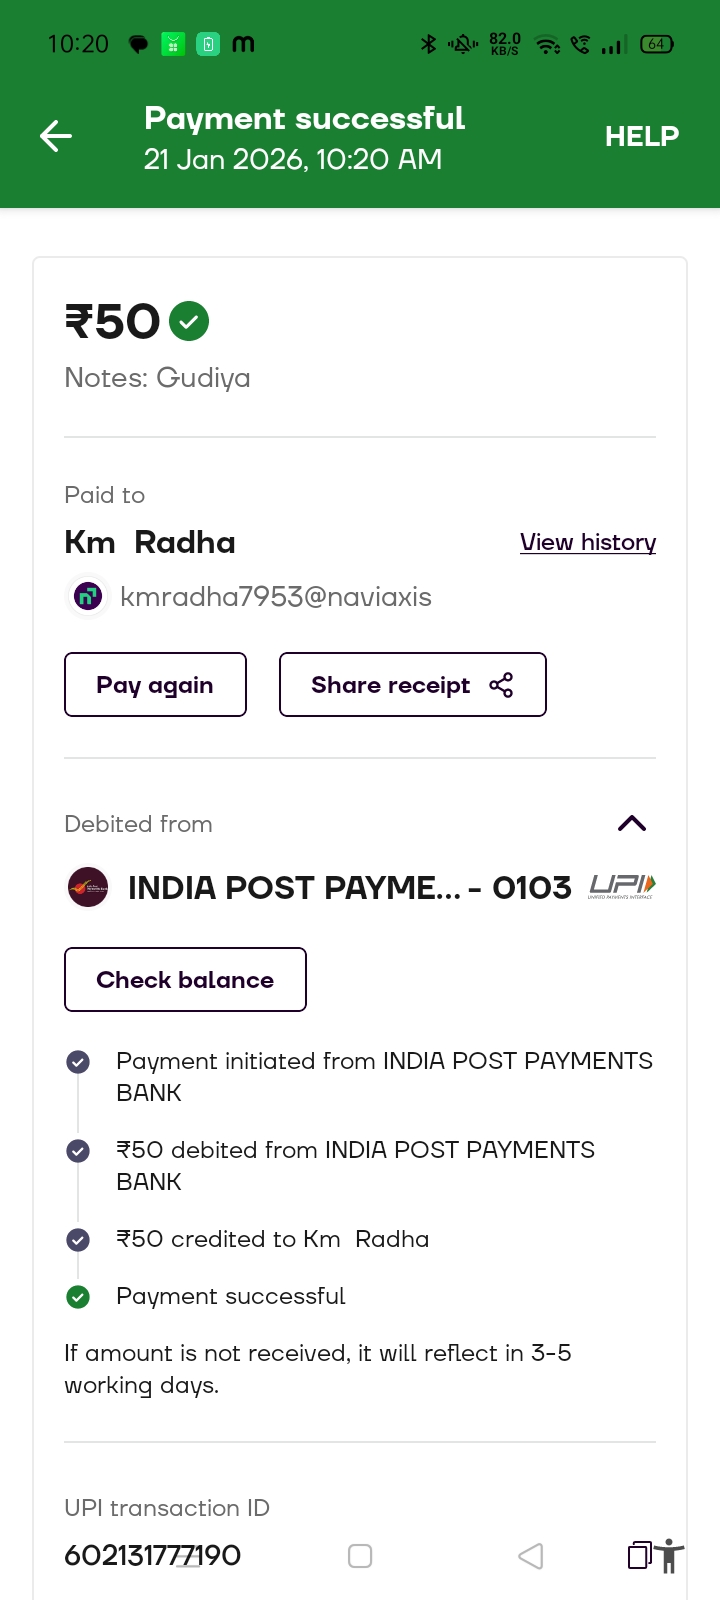Open HELP in the header
Image resolution: width=720 pixels, height=1600 pixels.
click(642, 136)
